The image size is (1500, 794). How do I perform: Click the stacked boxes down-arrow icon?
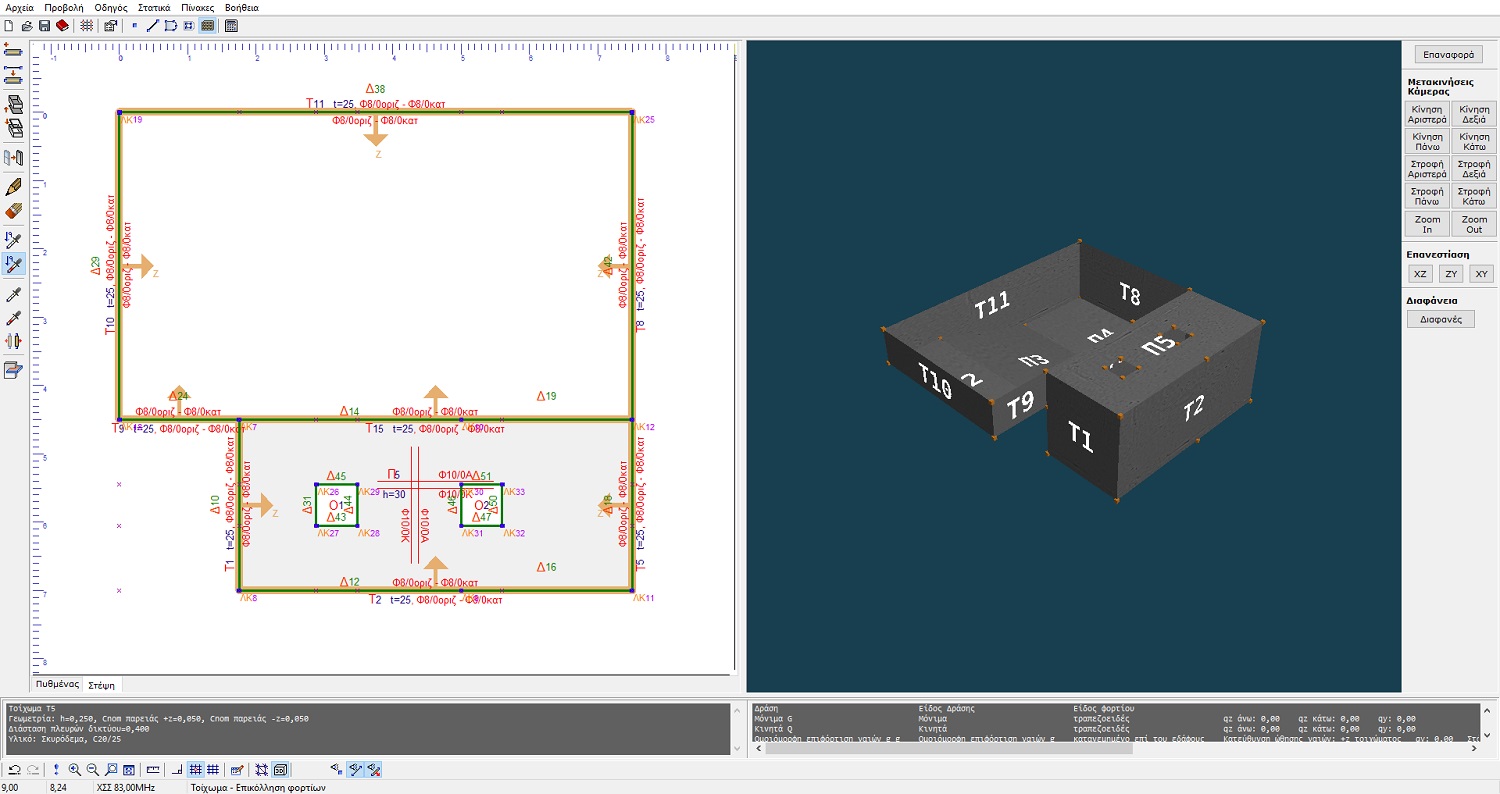click(14, 128)
